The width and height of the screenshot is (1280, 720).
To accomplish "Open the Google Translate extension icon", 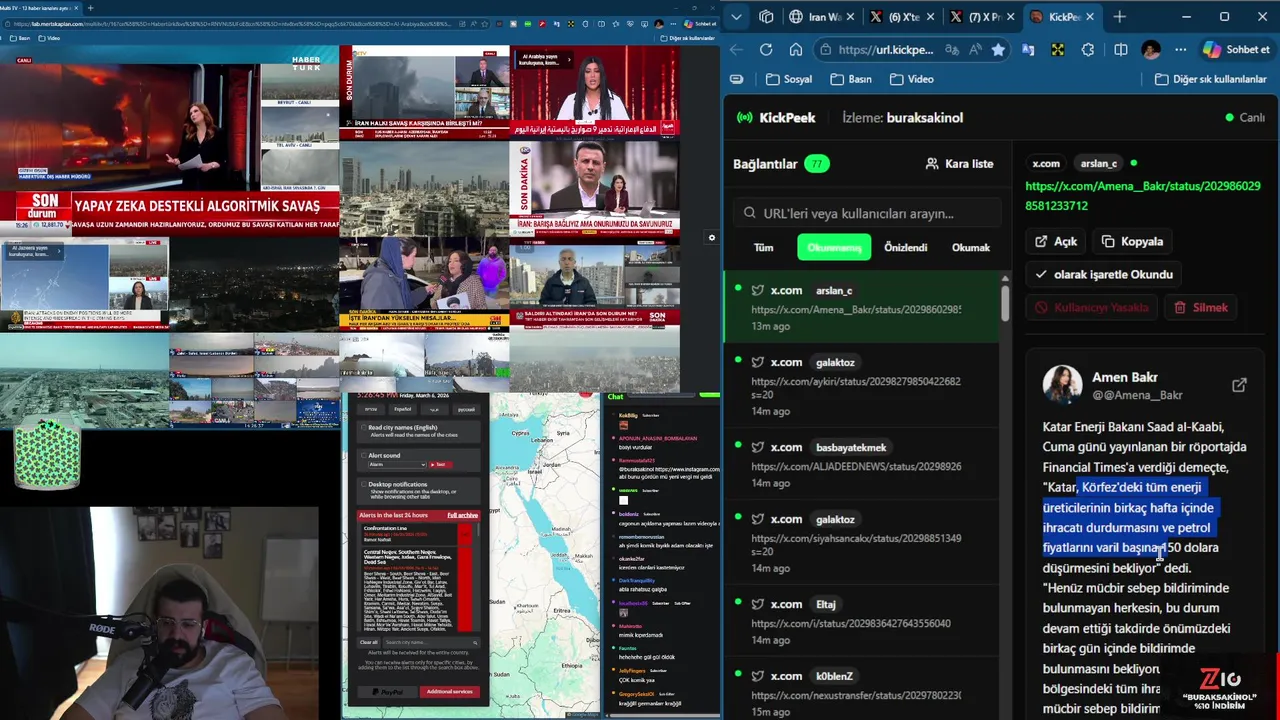I will 1028,49.
